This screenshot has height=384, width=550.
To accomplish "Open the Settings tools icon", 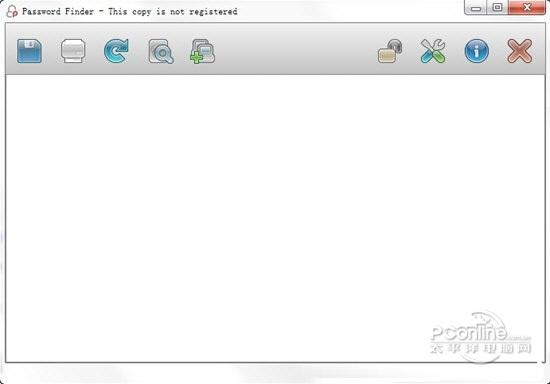I will click(433, 51).
